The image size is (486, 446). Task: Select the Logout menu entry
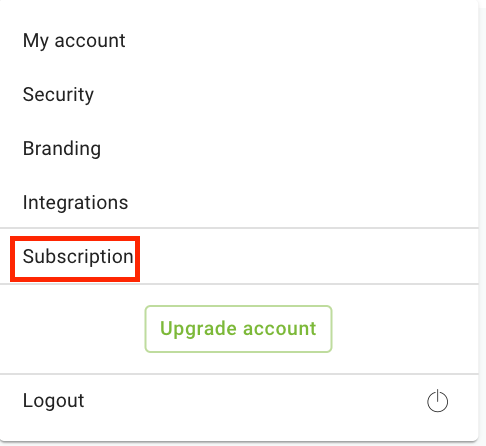[x=239, y=401]
